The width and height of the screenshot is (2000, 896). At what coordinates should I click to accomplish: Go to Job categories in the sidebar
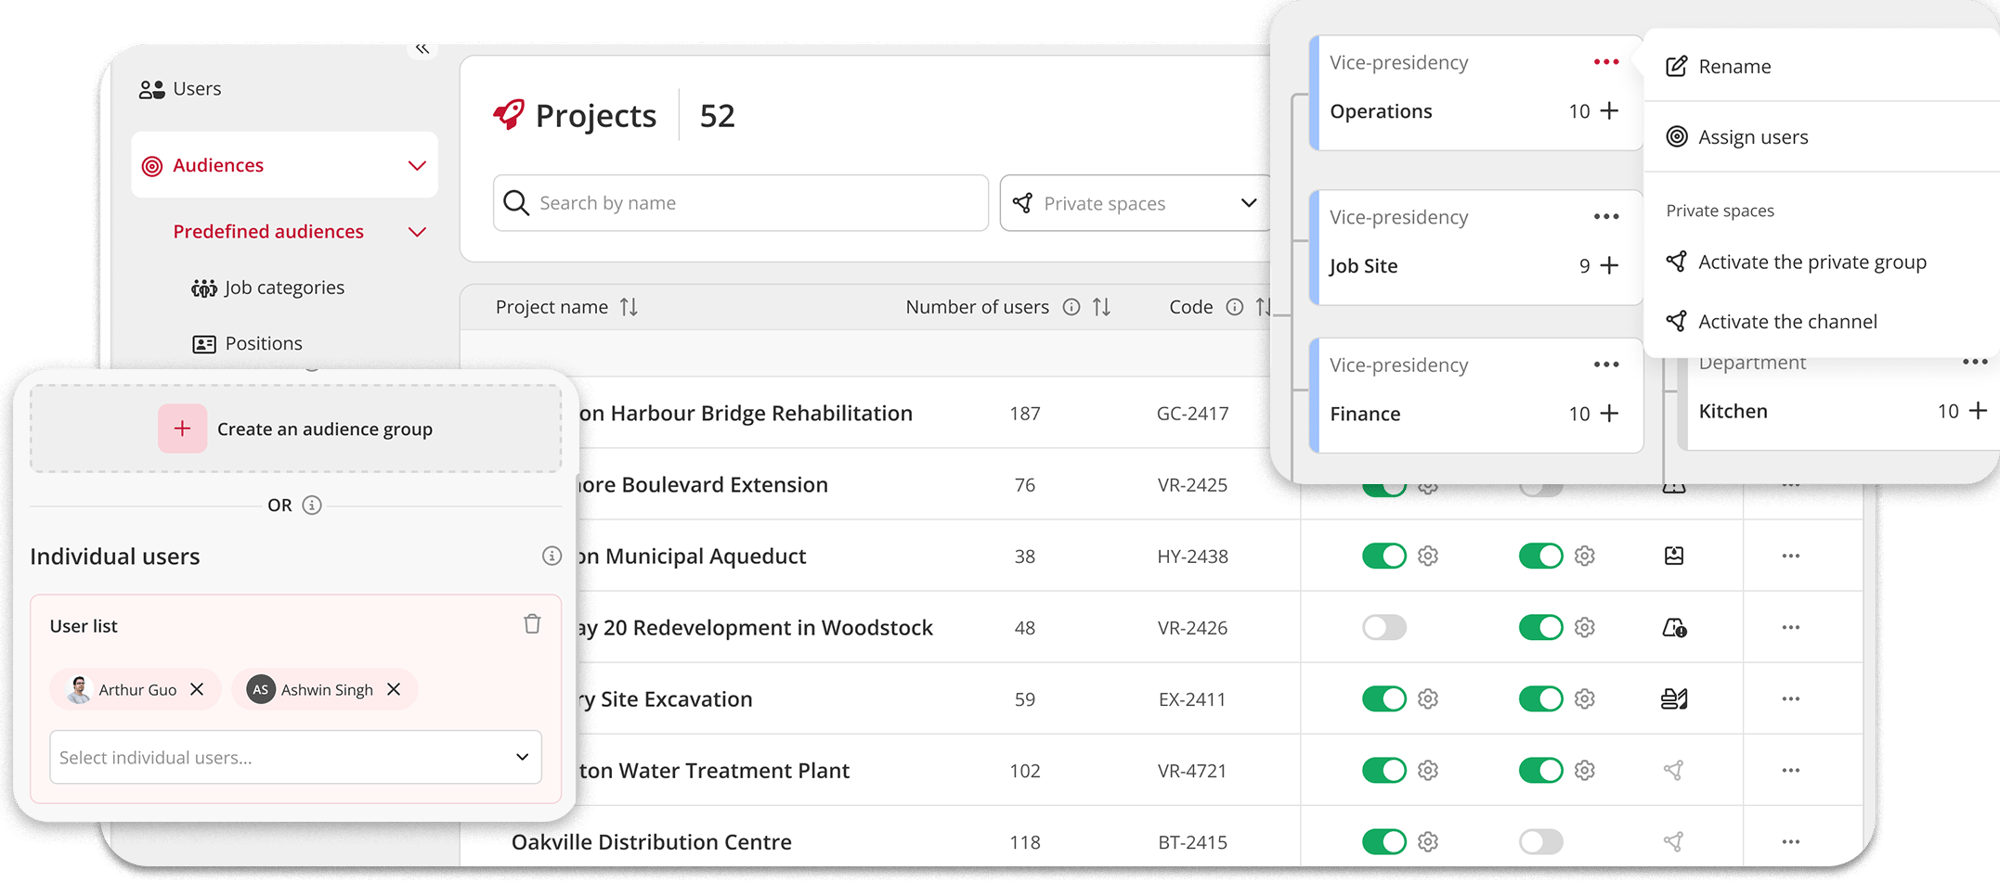click(268, 288)
